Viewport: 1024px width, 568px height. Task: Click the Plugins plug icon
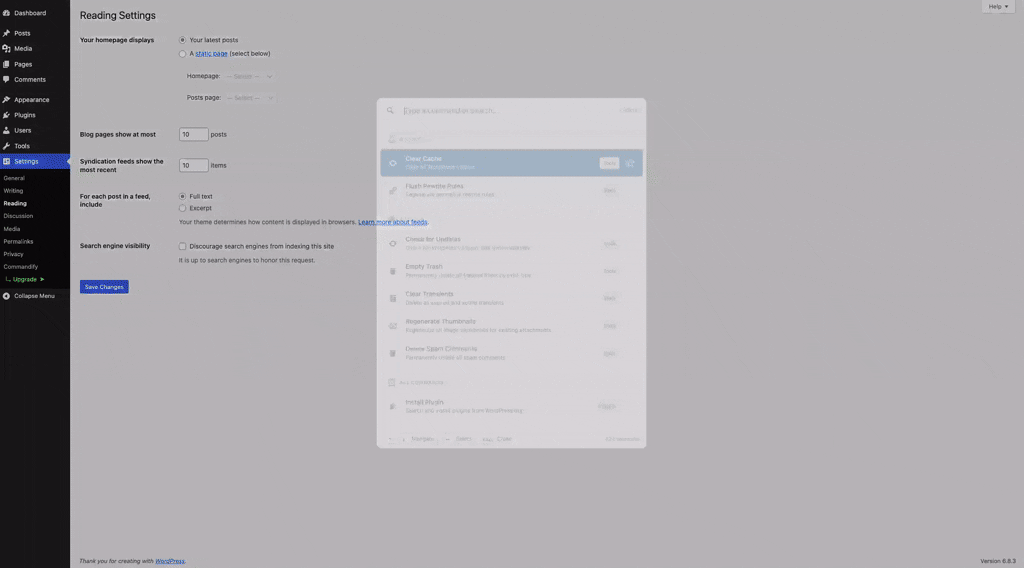pos(7,115)
